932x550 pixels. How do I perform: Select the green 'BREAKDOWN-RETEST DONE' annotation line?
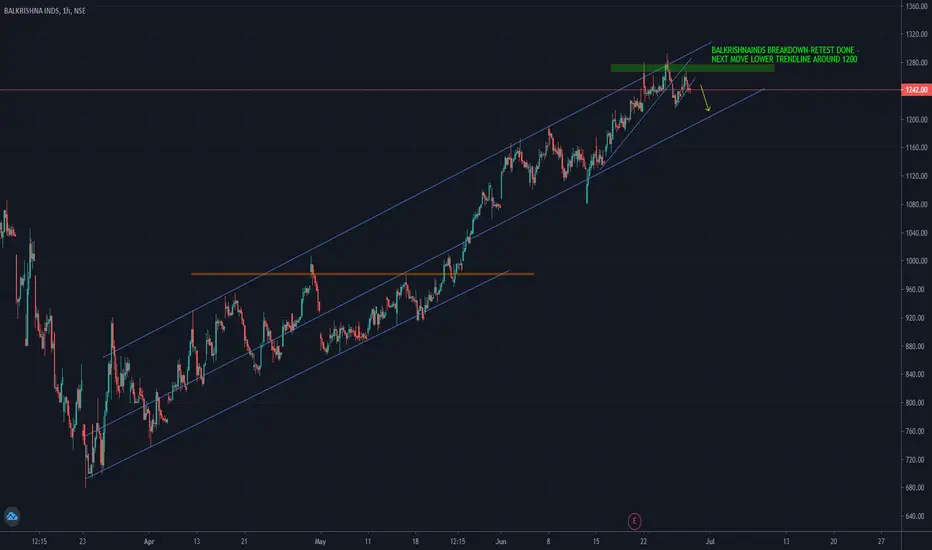click(785, 50)
